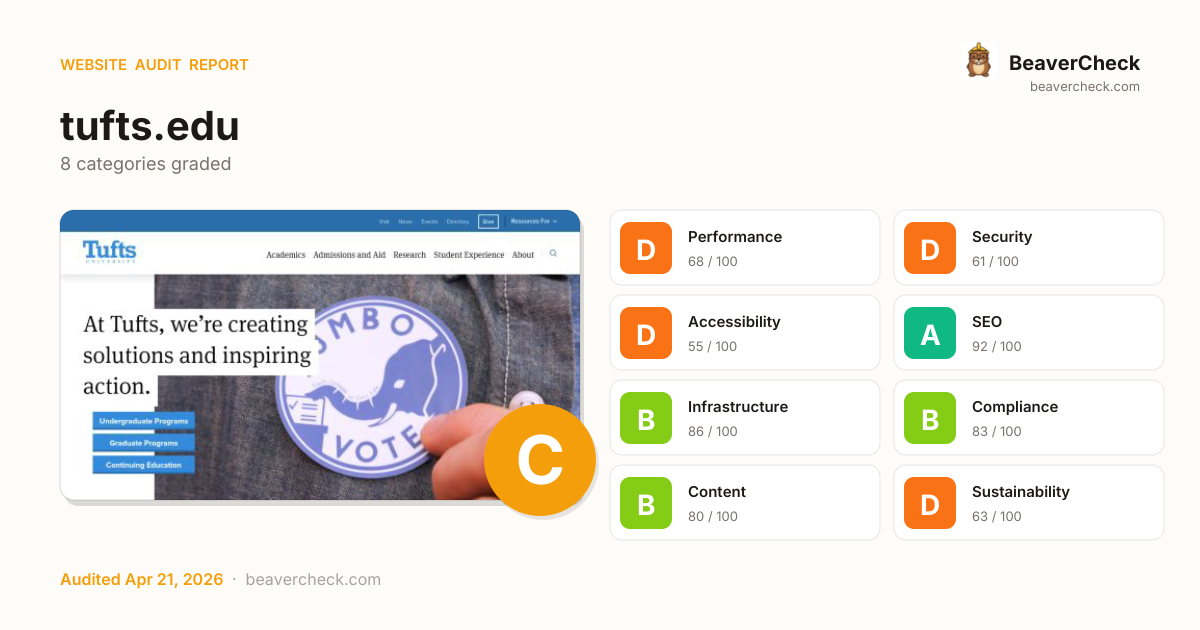Open the beavercheck.com link under the logo
Image resolution: width=1200 pixels, height=630 pixels.
[x=1085, y=87]
